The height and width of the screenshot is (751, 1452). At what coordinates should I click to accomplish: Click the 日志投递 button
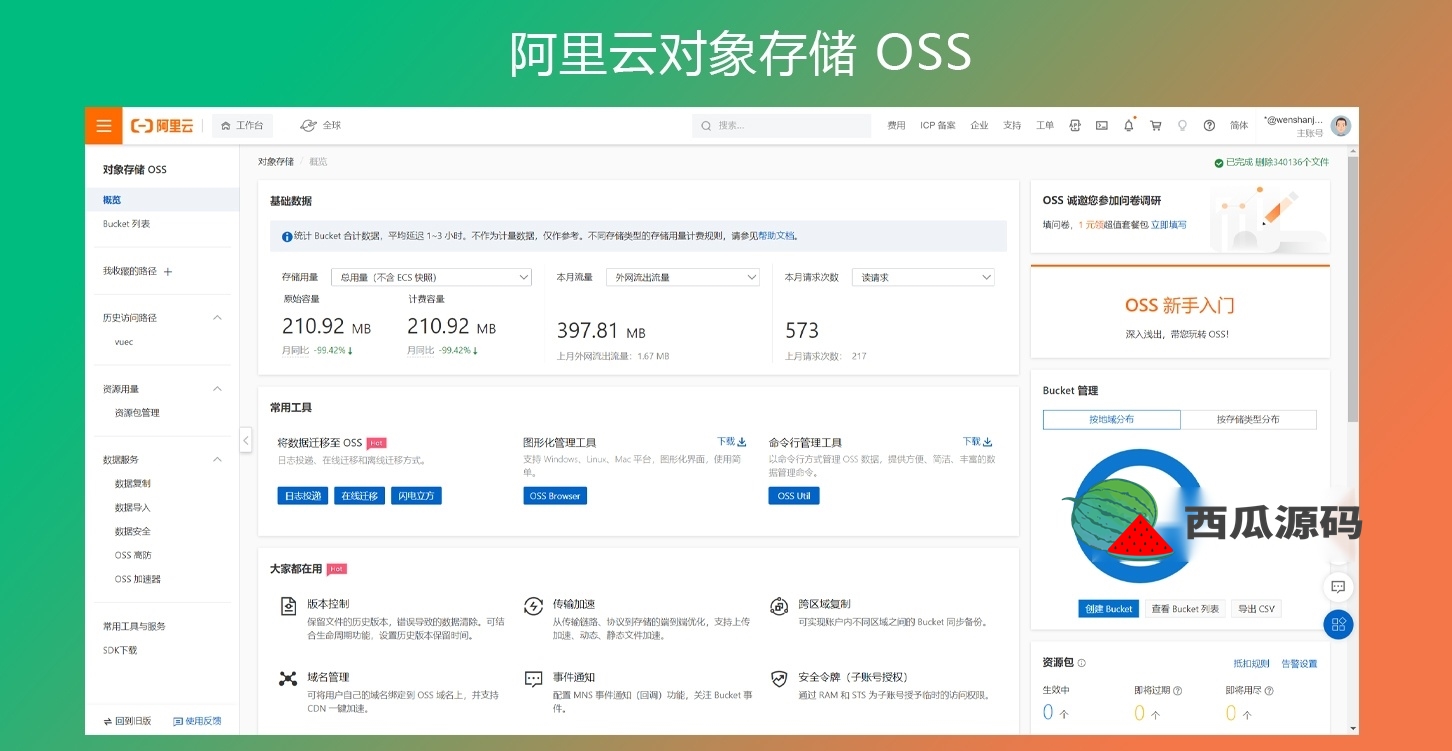pos(303,496)
